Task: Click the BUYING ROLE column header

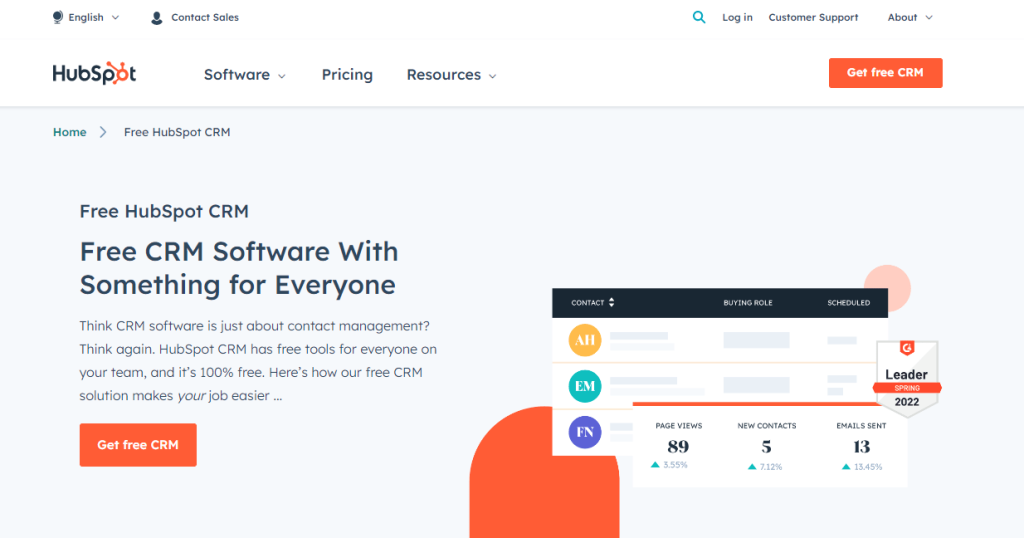Action: pos(748,303)
